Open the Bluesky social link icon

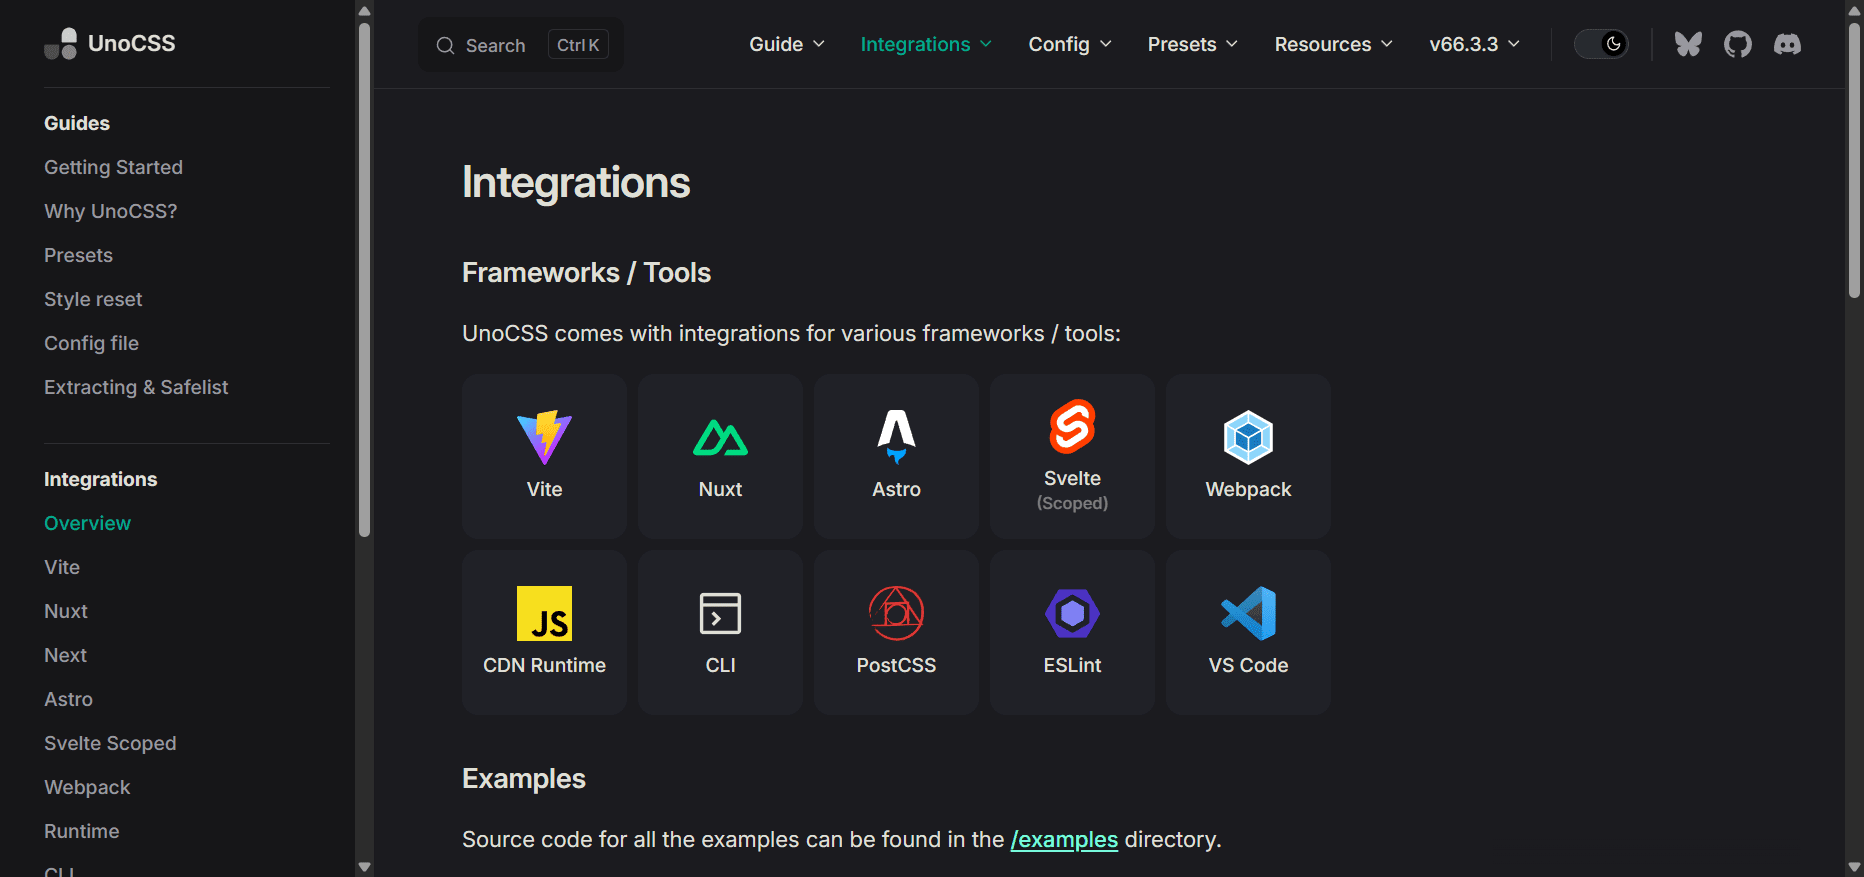[1688, 44]
